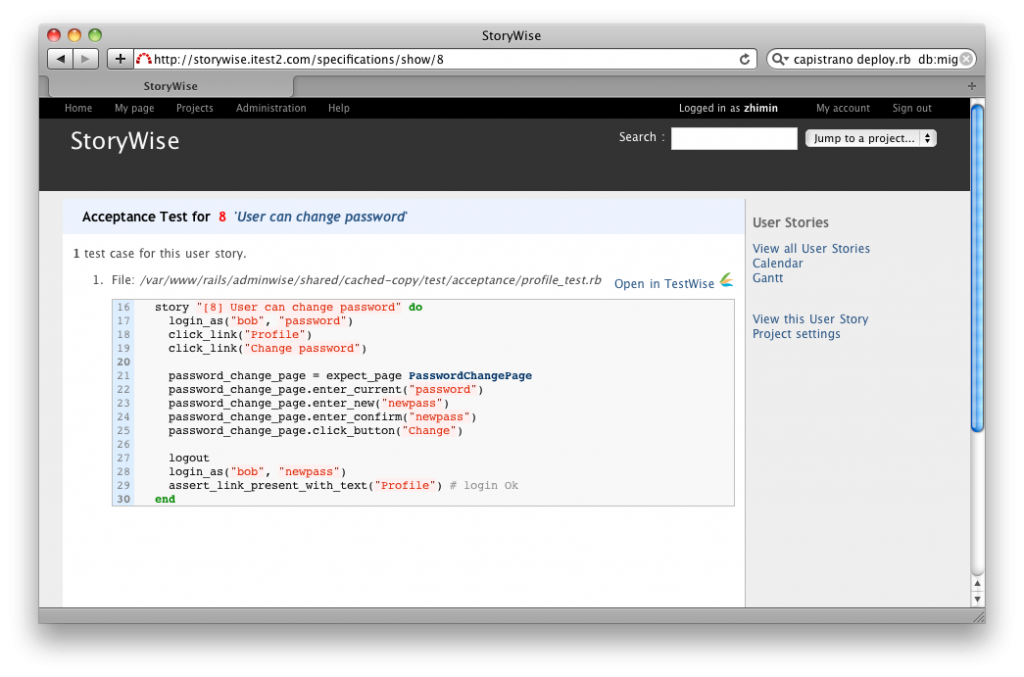Open the Administration menu

[271, 108]
